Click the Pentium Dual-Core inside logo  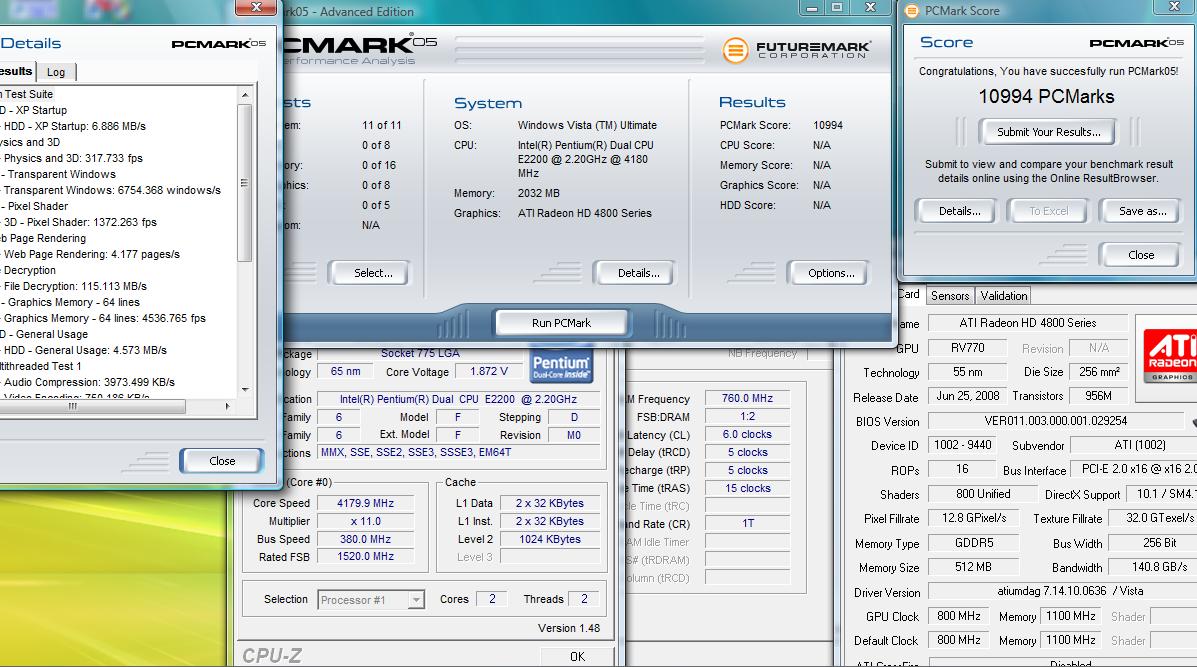[561, 366]
